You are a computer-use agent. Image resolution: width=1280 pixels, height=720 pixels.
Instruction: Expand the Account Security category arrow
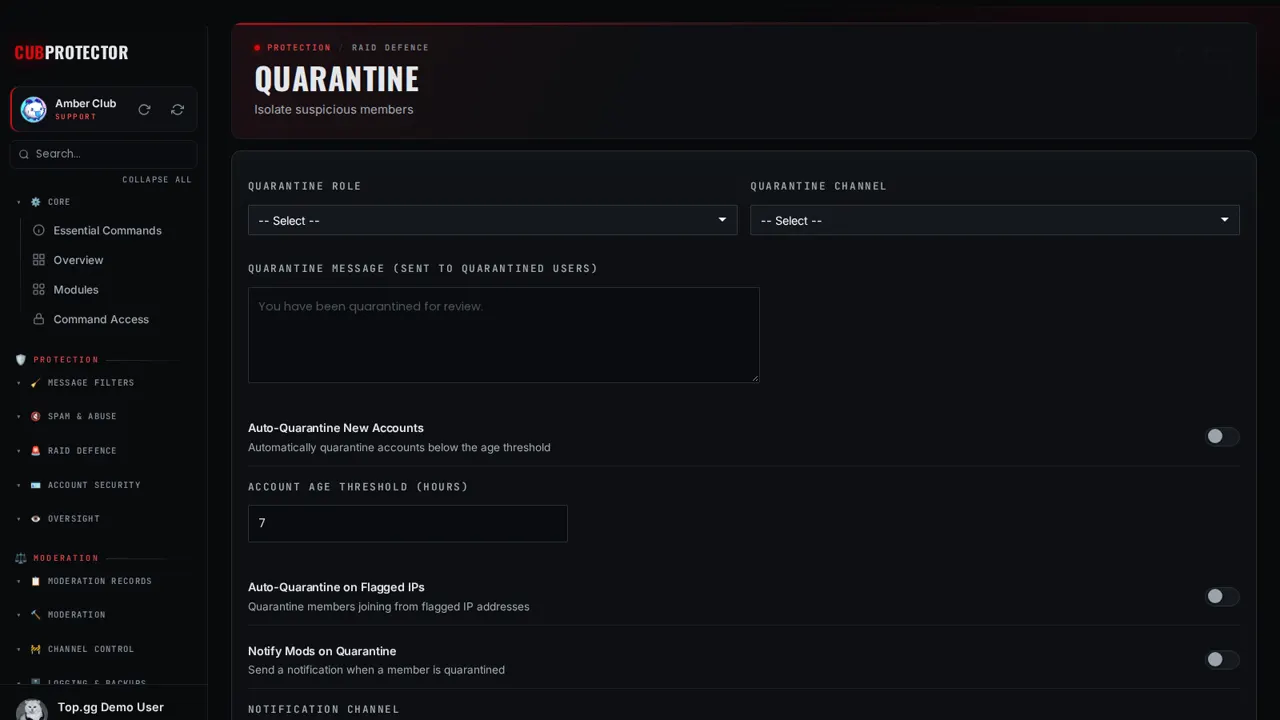pyautogui.click(x=18, y=485)
